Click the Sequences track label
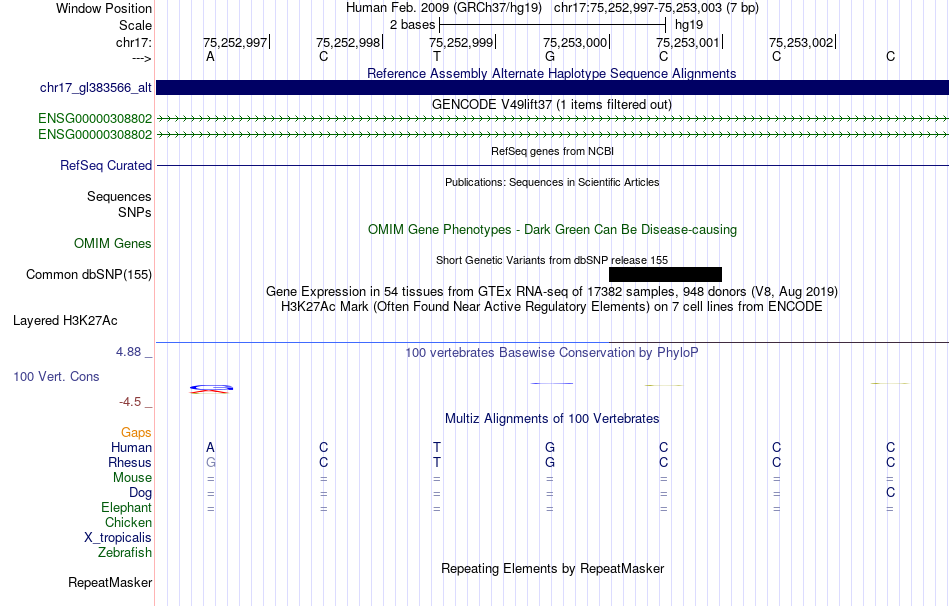 pos(119,196)
